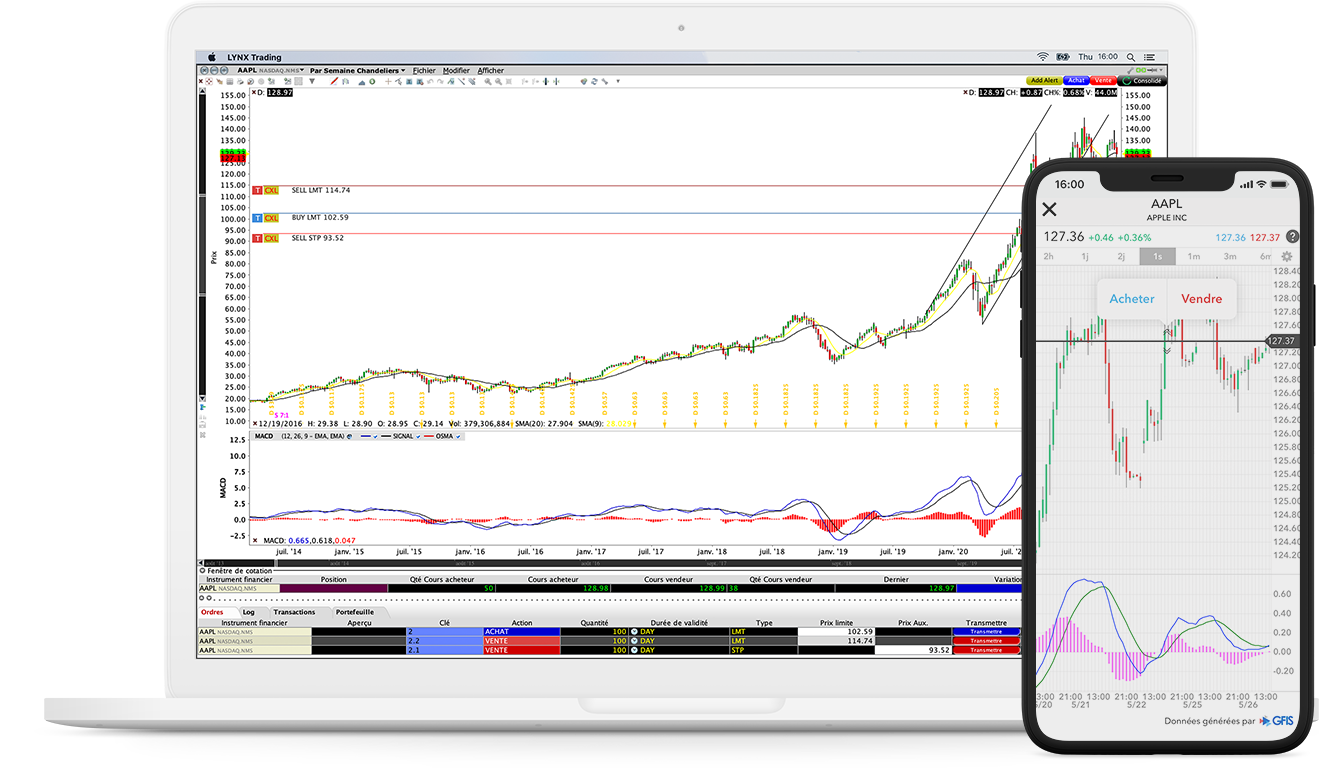Open the DAY validity dropdown in ACHAT row

(x=633, y=632)
